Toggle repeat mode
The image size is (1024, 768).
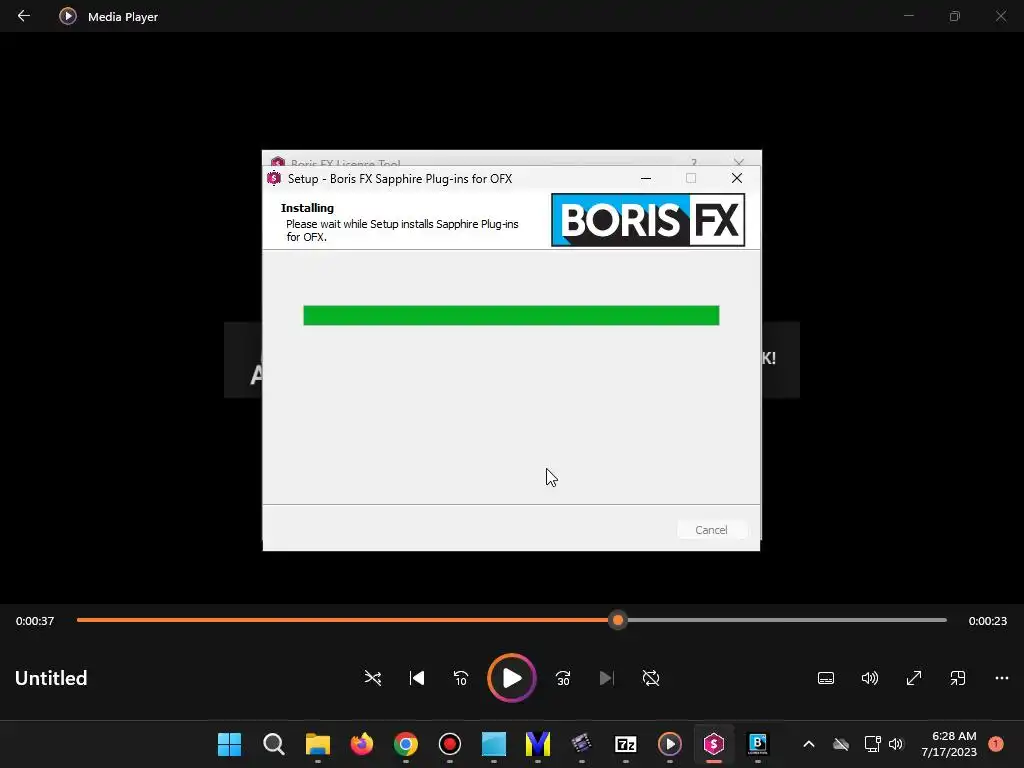650,678
